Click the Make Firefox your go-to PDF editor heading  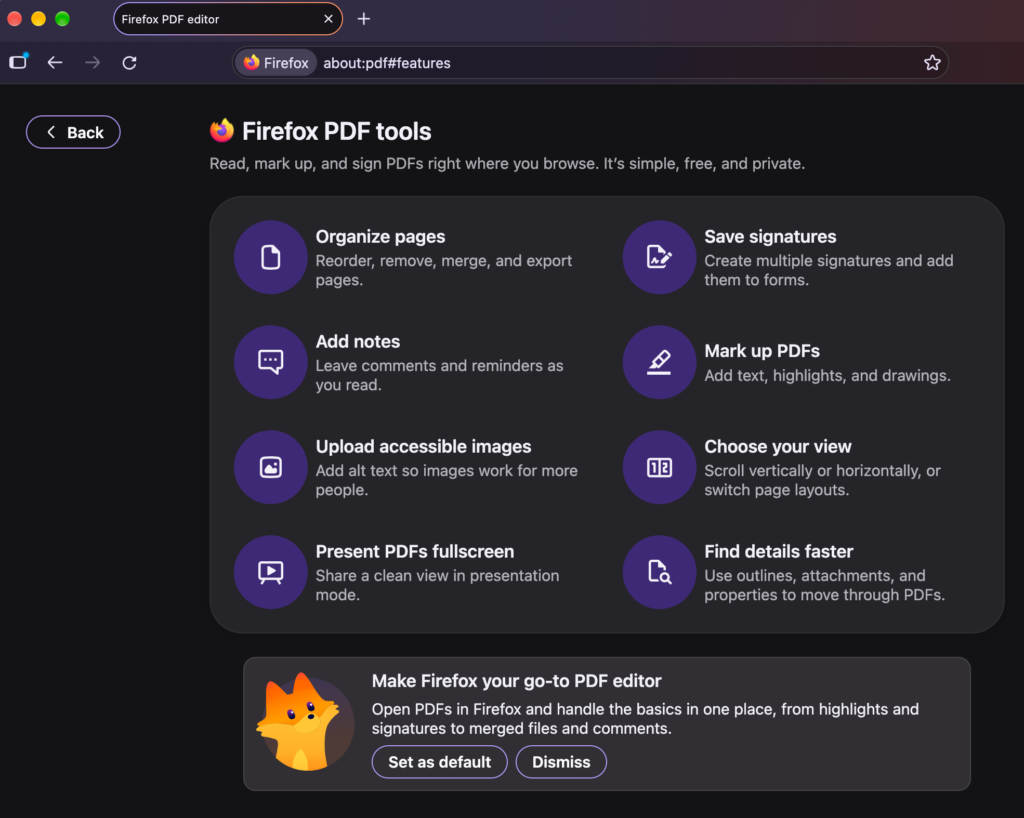coord(517,681)
